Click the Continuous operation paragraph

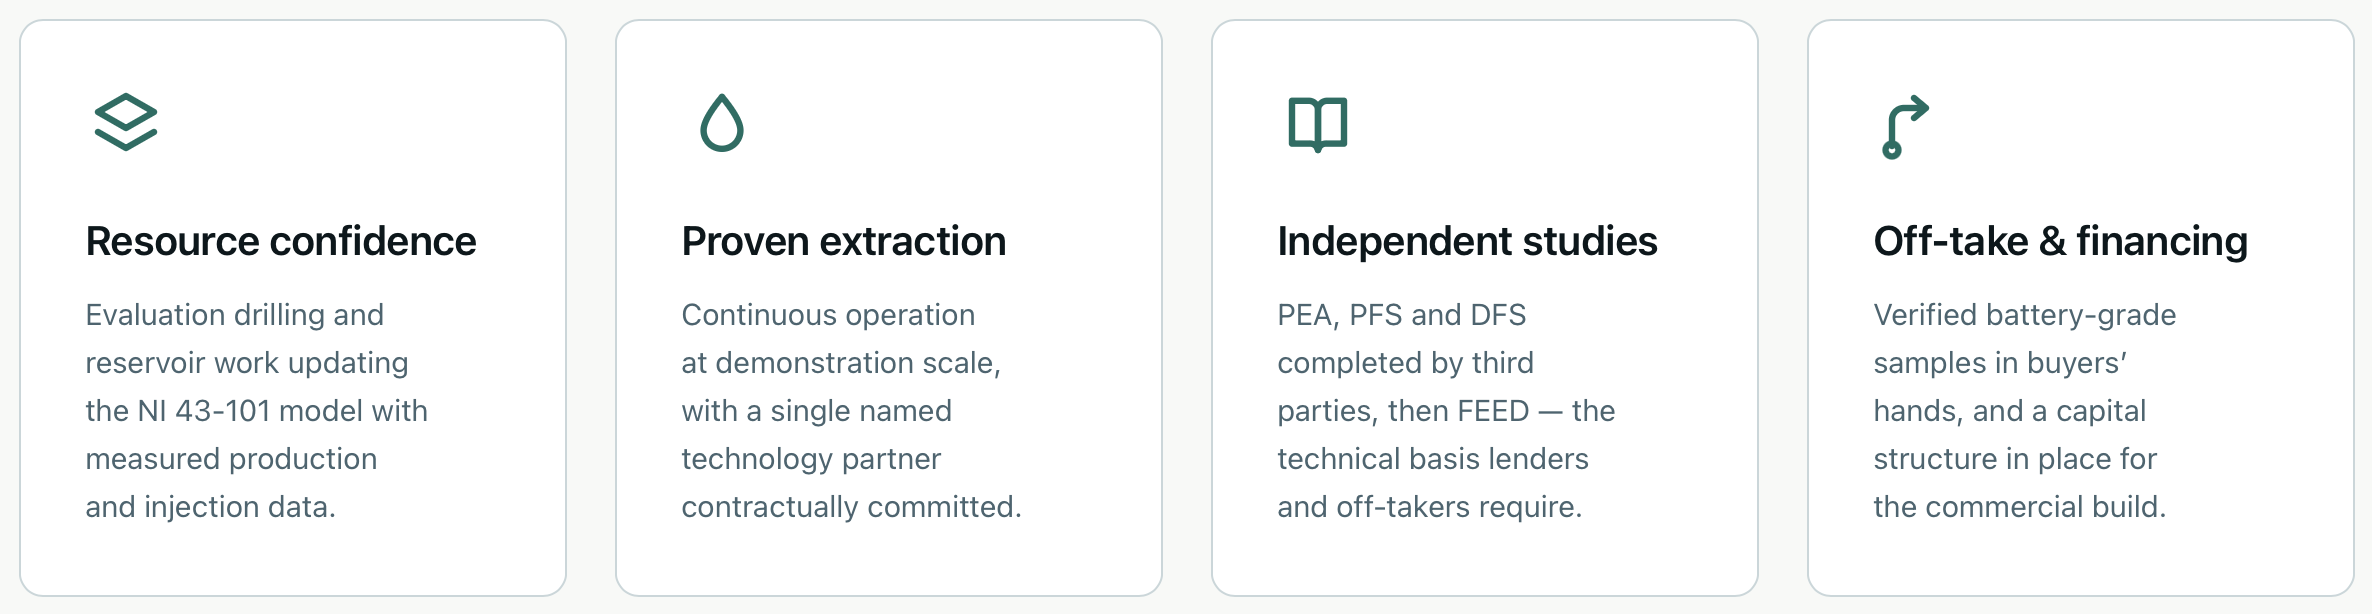852,411
